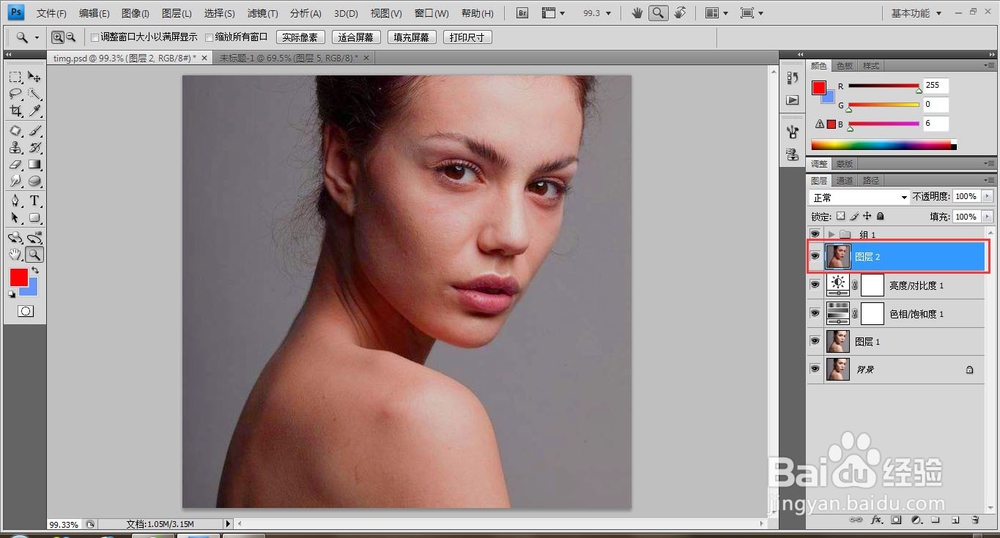This screenshot has width=1000, height=538.
Task: Open the Color panel options menu
Action: [x=989, y=66]
